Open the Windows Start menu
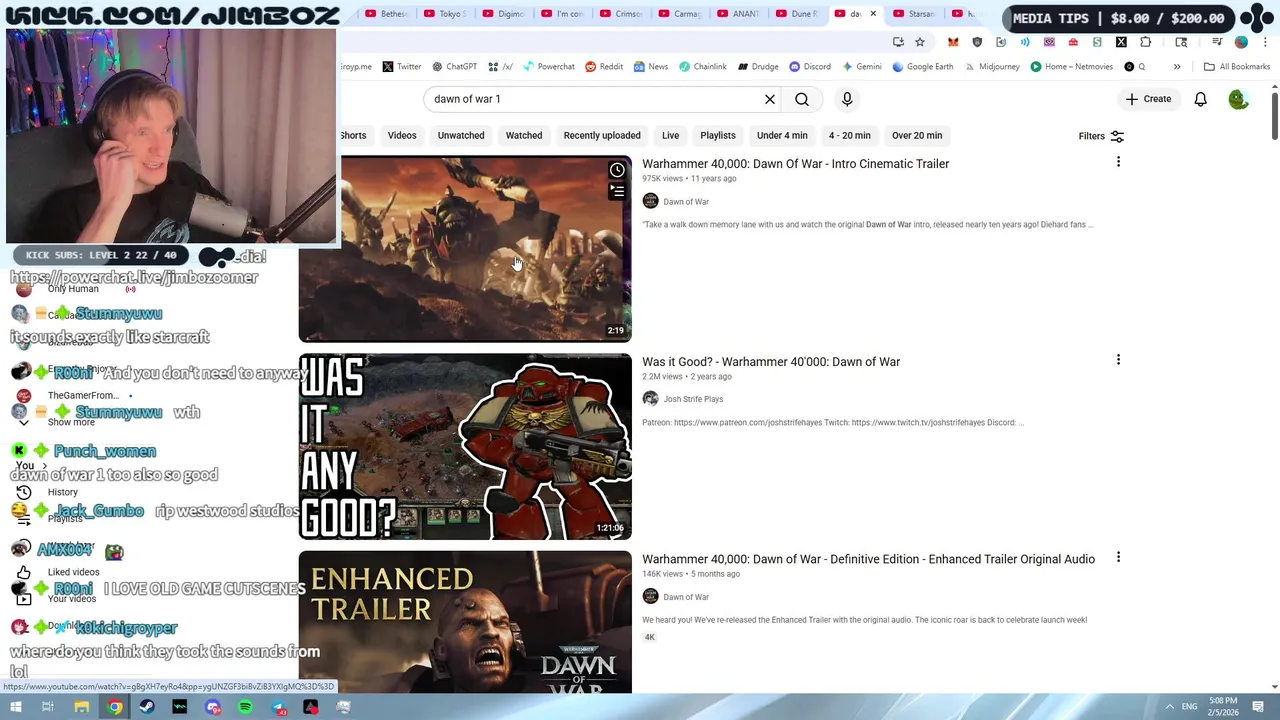 [x=15, y=707]
